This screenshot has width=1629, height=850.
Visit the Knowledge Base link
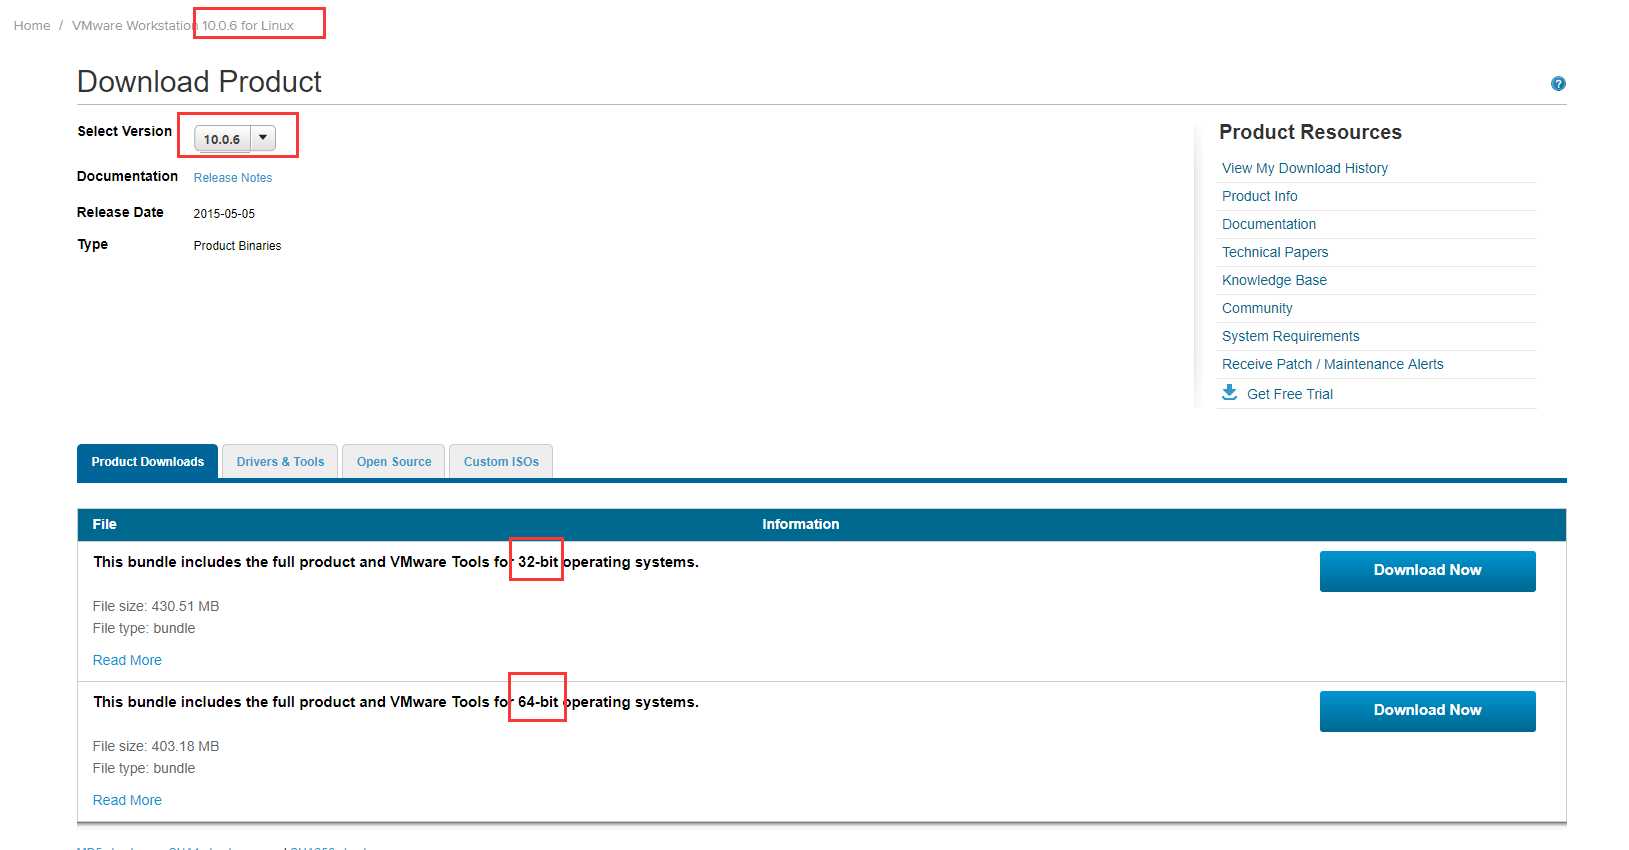point(1274,280)
